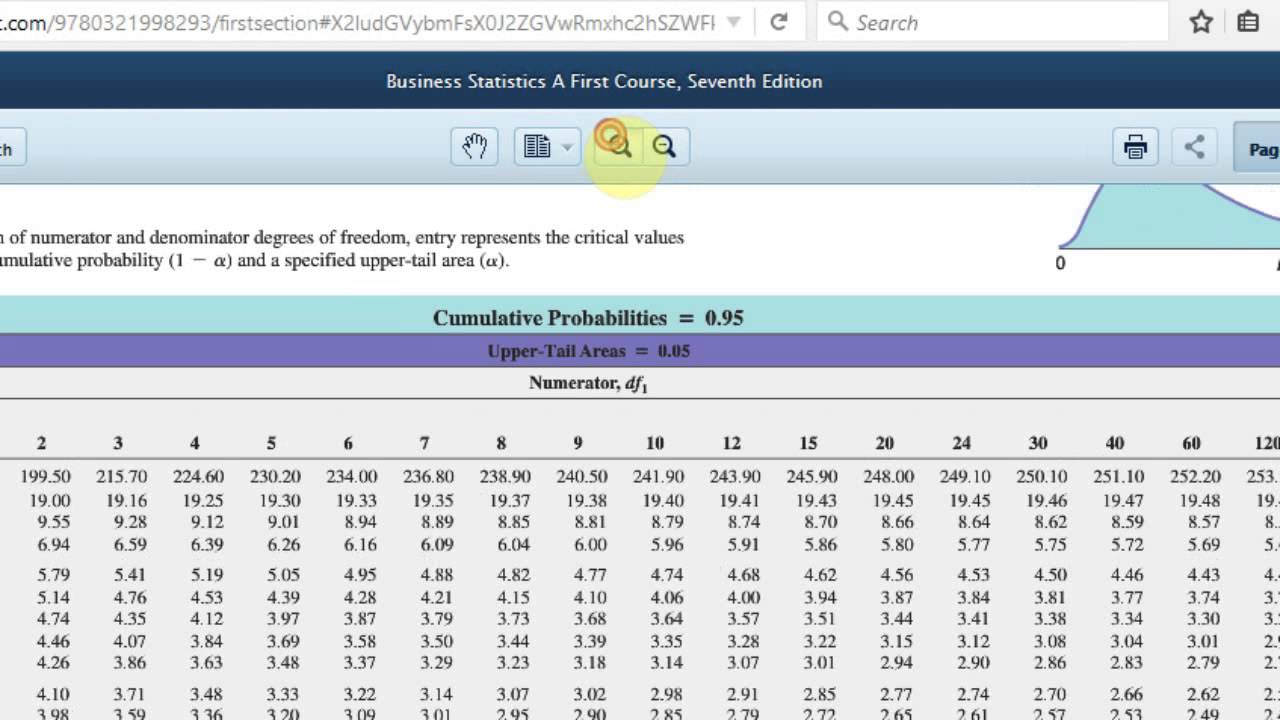Expand the page layout dropdown arrow
The image size is (1280, 720).
(x=567, y=147)
